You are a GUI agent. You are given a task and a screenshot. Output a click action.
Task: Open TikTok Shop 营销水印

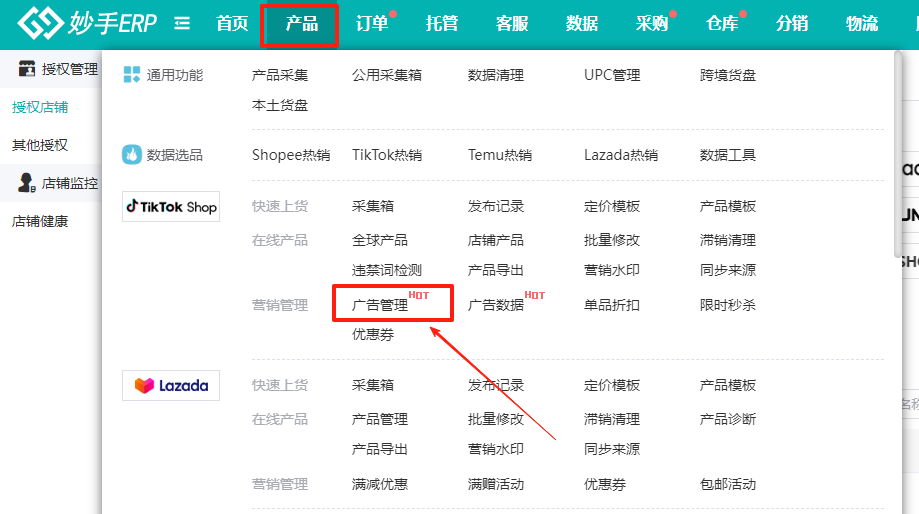612,270
